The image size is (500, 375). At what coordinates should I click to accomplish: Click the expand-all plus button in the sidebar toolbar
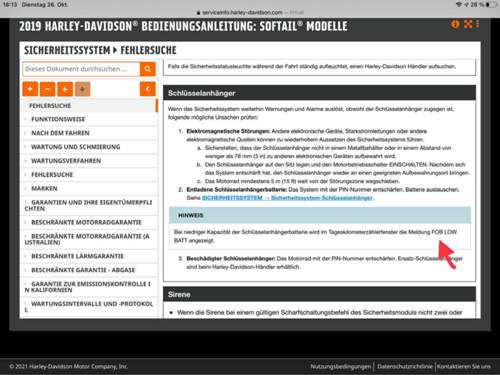tap(30, 89)
